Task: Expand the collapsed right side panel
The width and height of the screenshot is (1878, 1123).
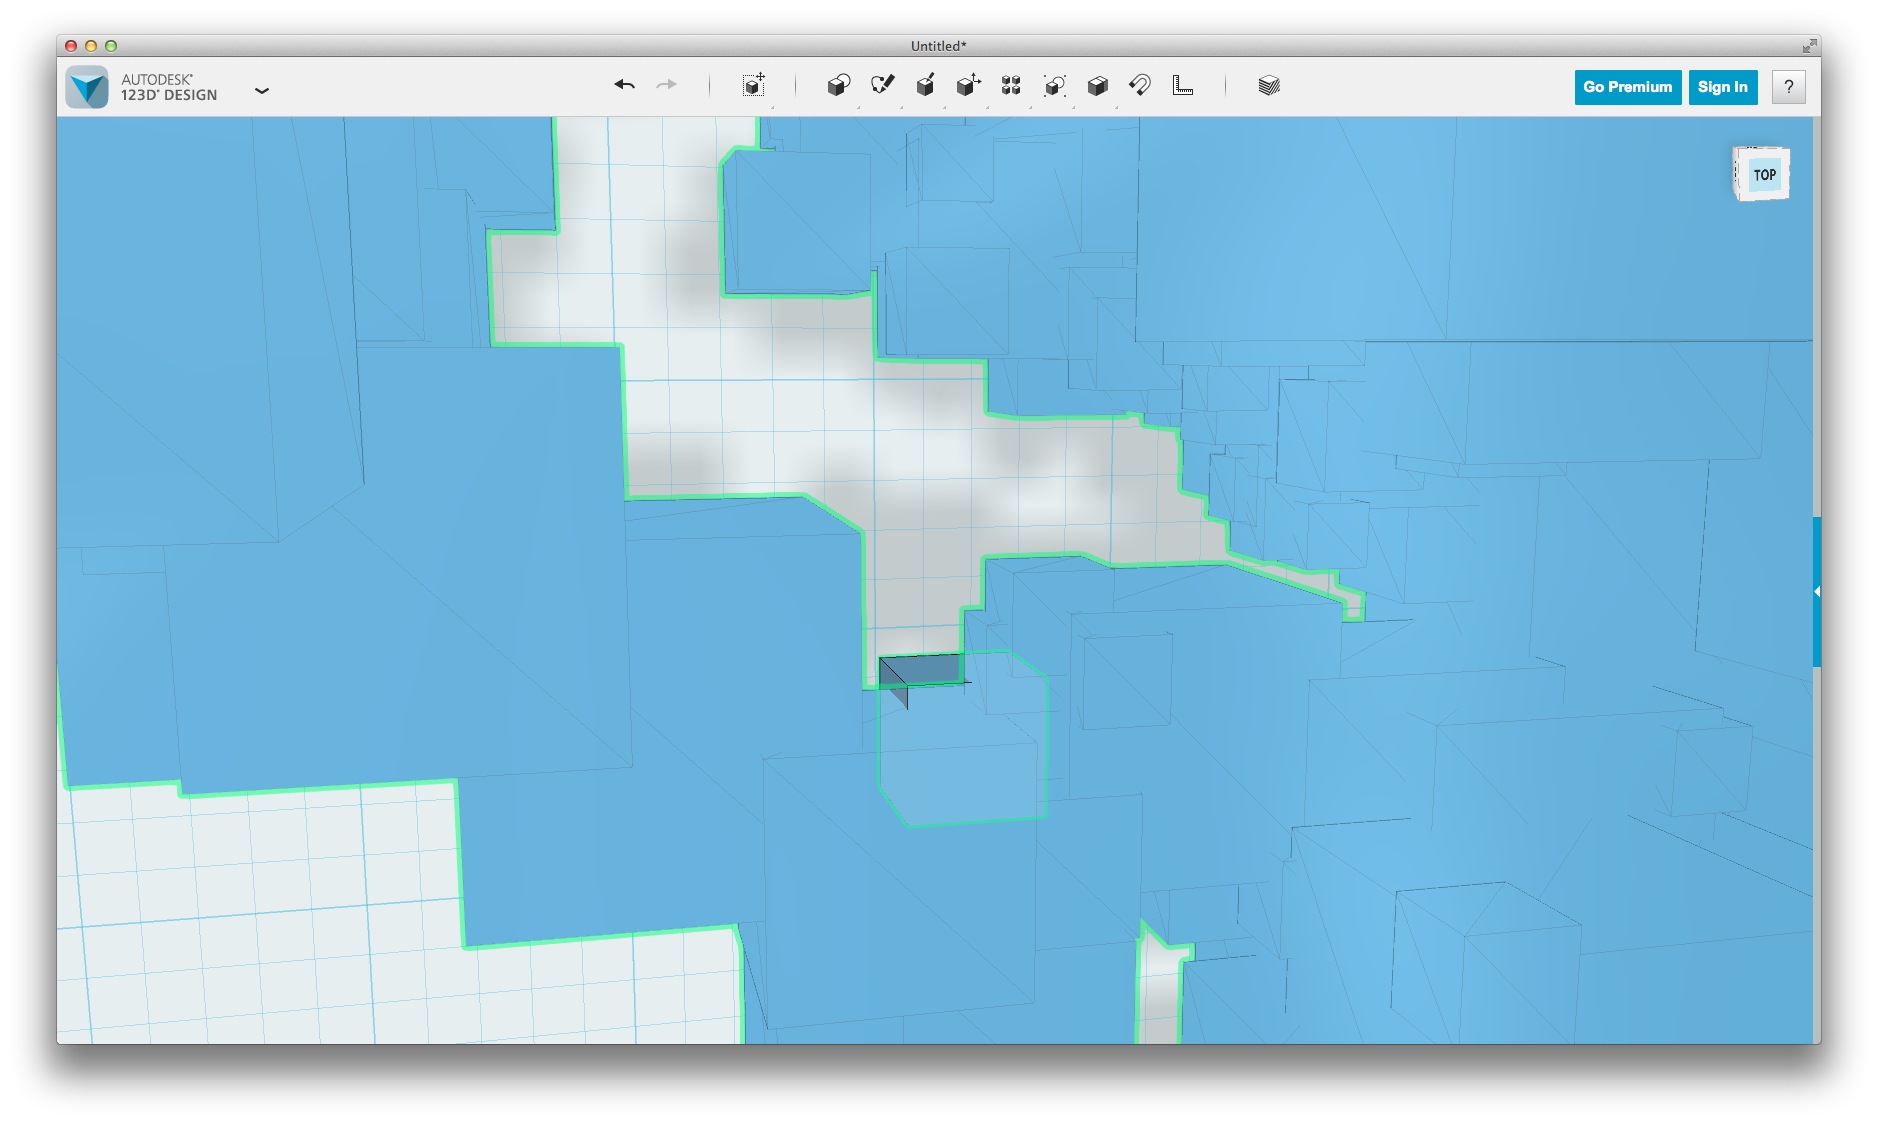Action: [x=1816, y=591]
